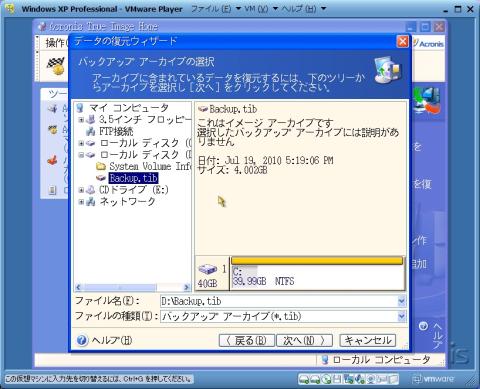480x389 pixels.
Task: Expand the ネットワーク tree node
Action: [81, 202]
